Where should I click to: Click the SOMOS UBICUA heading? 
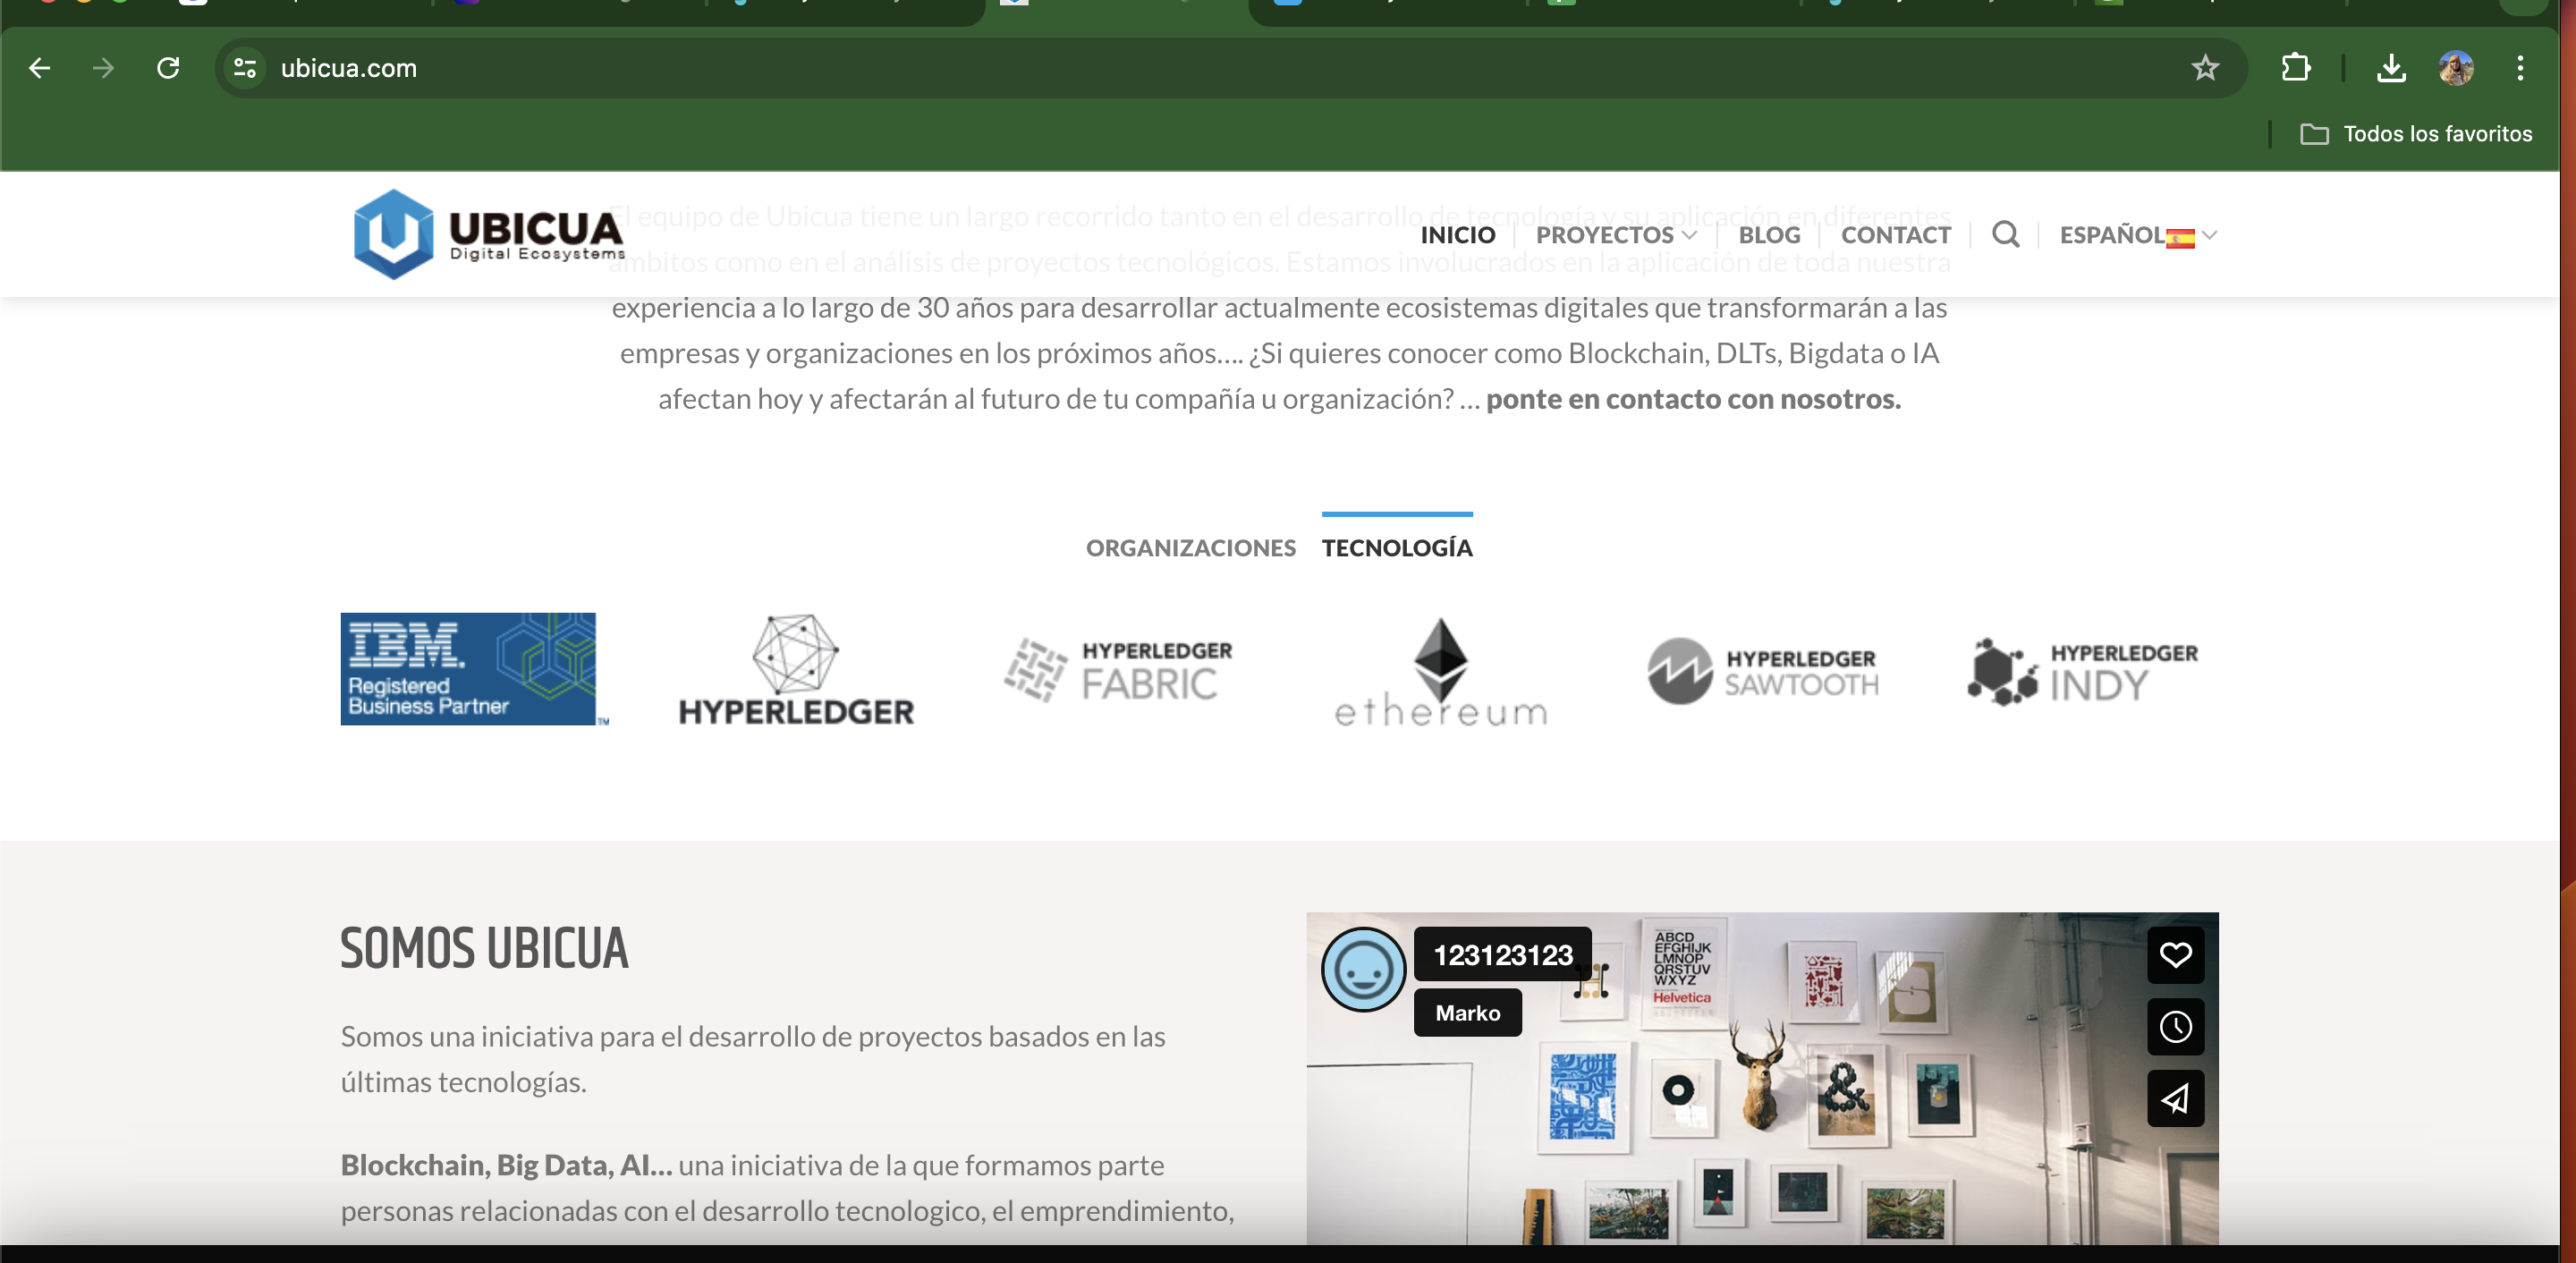coord(484,948)
